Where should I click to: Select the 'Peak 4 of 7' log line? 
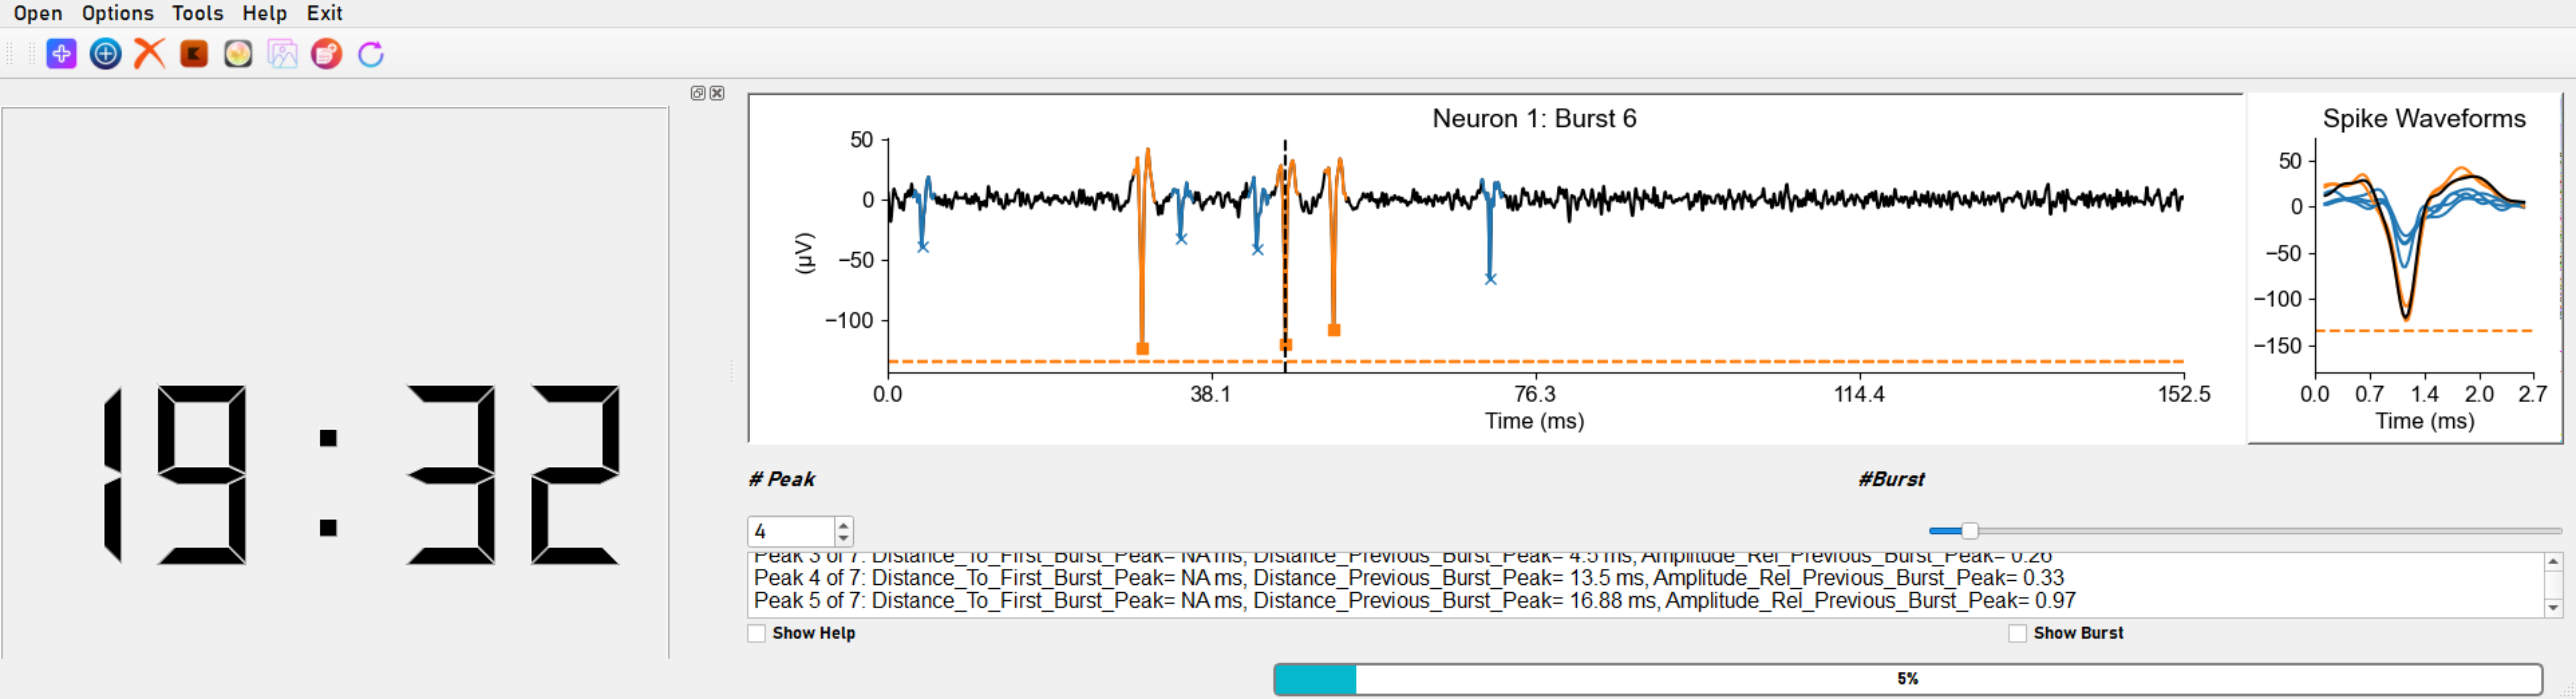1409,578
